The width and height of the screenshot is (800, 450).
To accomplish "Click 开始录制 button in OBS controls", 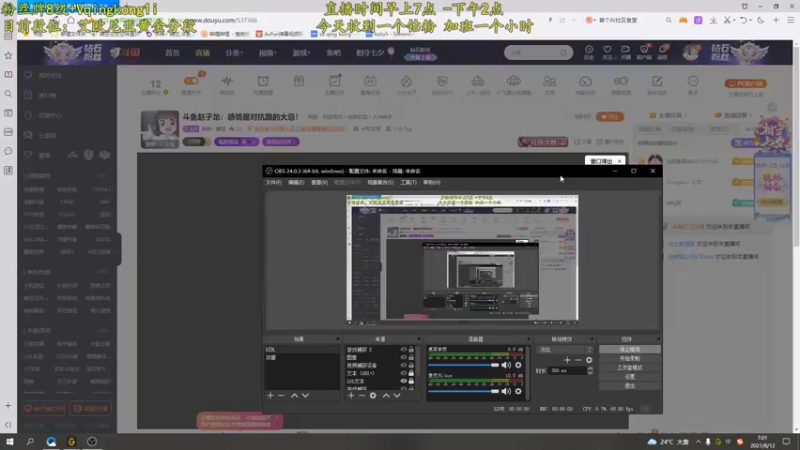I will [x=630, y=359].
